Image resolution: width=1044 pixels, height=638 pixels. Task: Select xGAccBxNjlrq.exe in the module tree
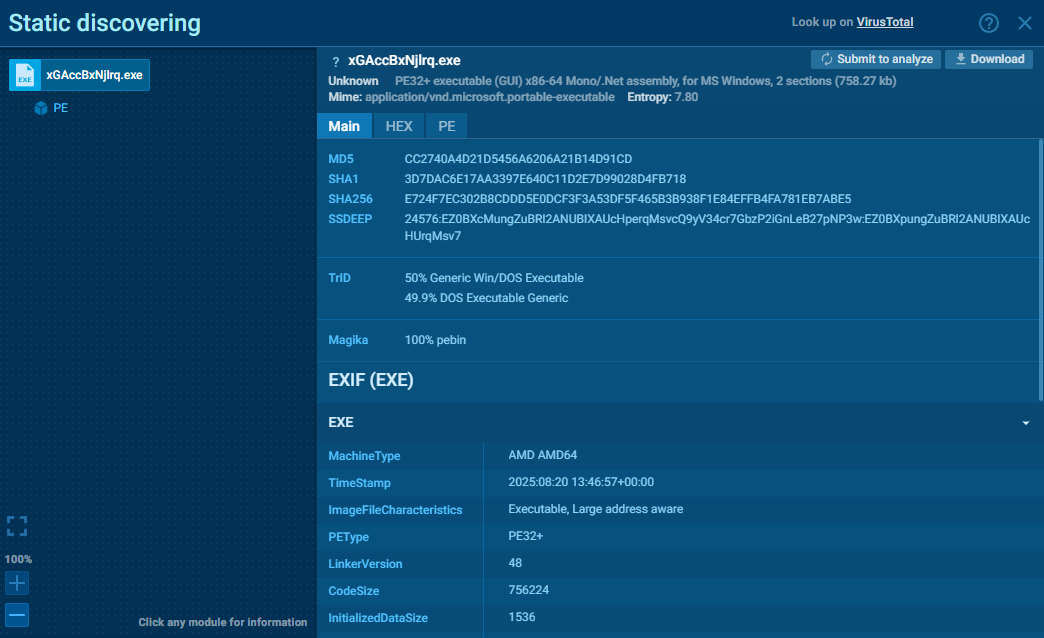coord(94,75)
